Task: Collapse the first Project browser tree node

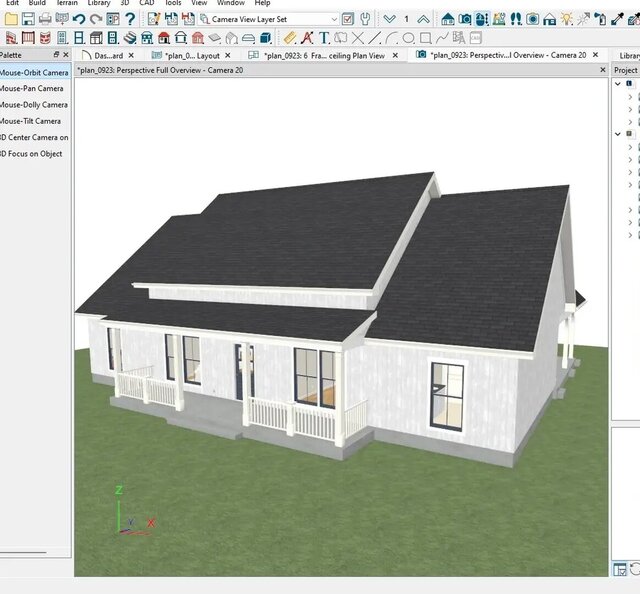Action: 618,84
